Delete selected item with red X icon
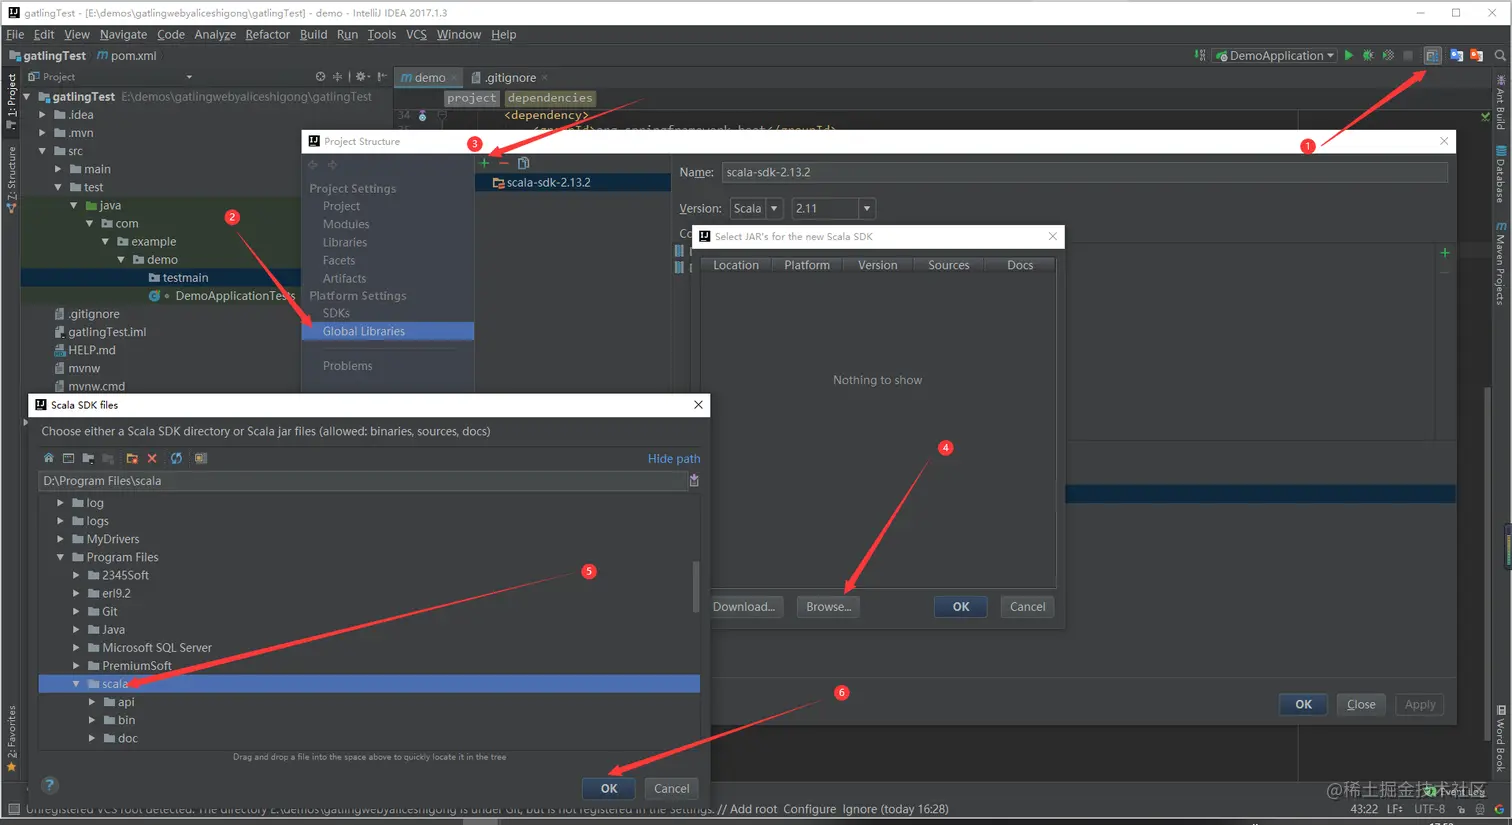The height and width of the screenshot is (825, 1512). point(152,458)
